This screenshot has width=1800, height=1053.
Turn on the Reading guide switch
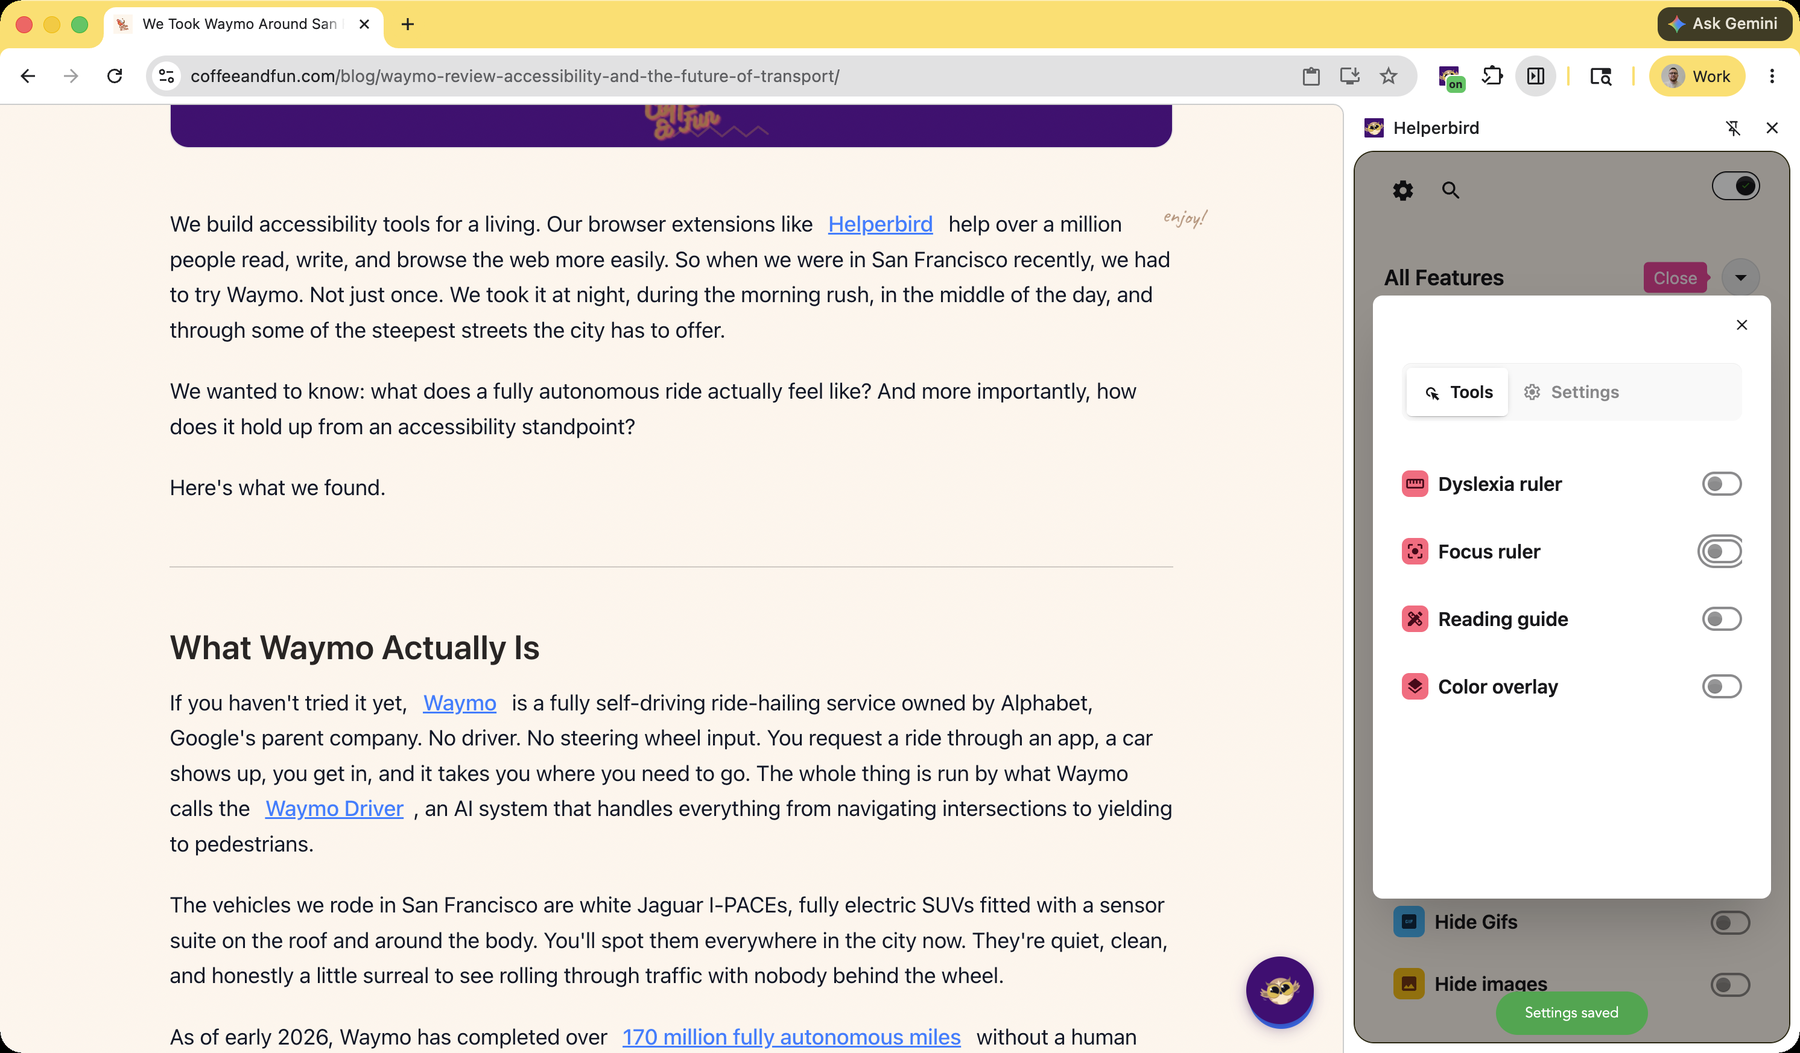coord(1722,619)
